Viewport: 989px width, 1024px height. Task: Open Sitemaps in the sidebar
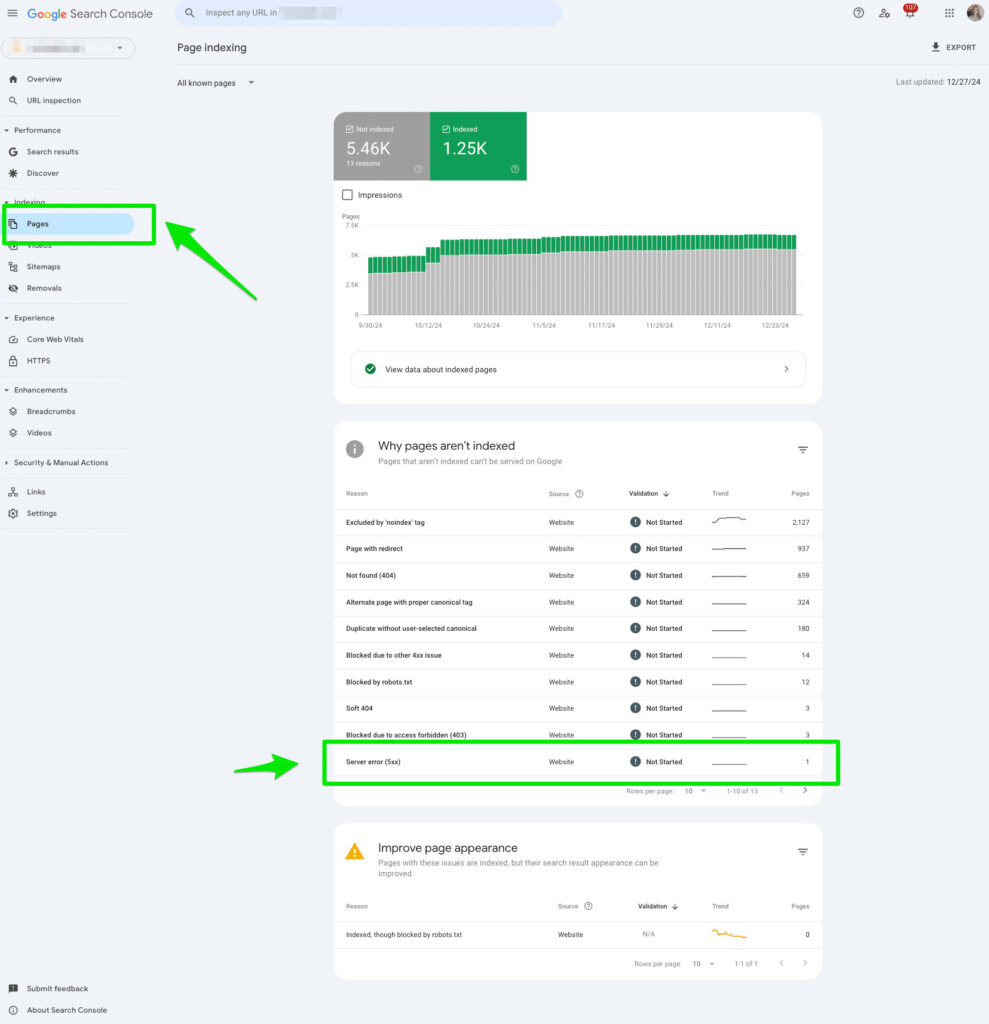tap(43, 267)
